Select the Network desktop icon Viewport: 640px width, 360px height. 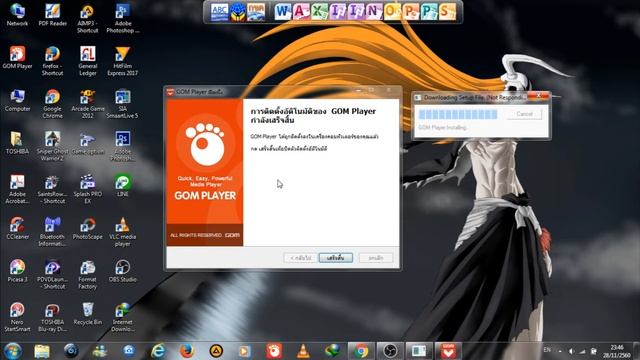pos(17,15)
